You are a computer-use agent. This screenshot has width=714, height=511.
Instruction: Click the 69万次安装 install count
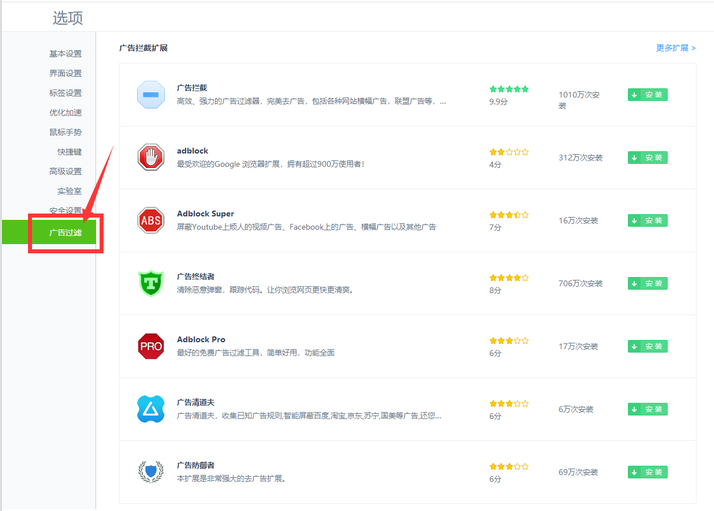[578, 472]
